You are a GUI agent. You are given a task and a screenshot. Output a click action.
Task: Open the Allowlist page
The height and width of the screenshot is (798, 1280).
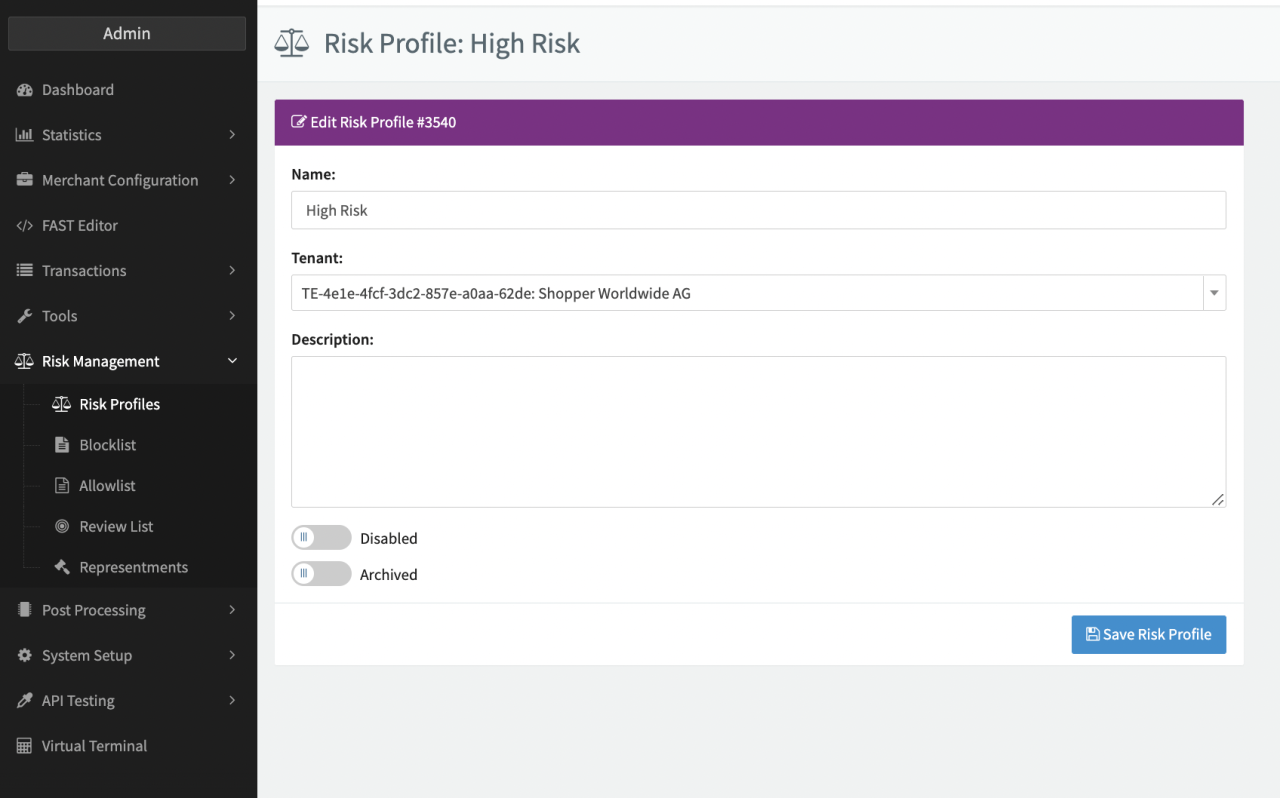click(x=107, y=486)
